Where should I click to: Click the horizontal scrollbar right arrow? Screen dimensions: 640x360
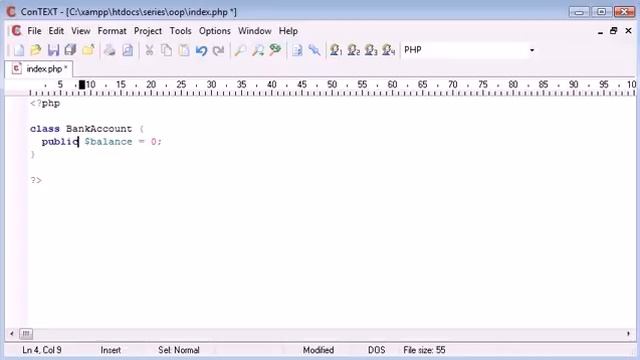[628, 334]
